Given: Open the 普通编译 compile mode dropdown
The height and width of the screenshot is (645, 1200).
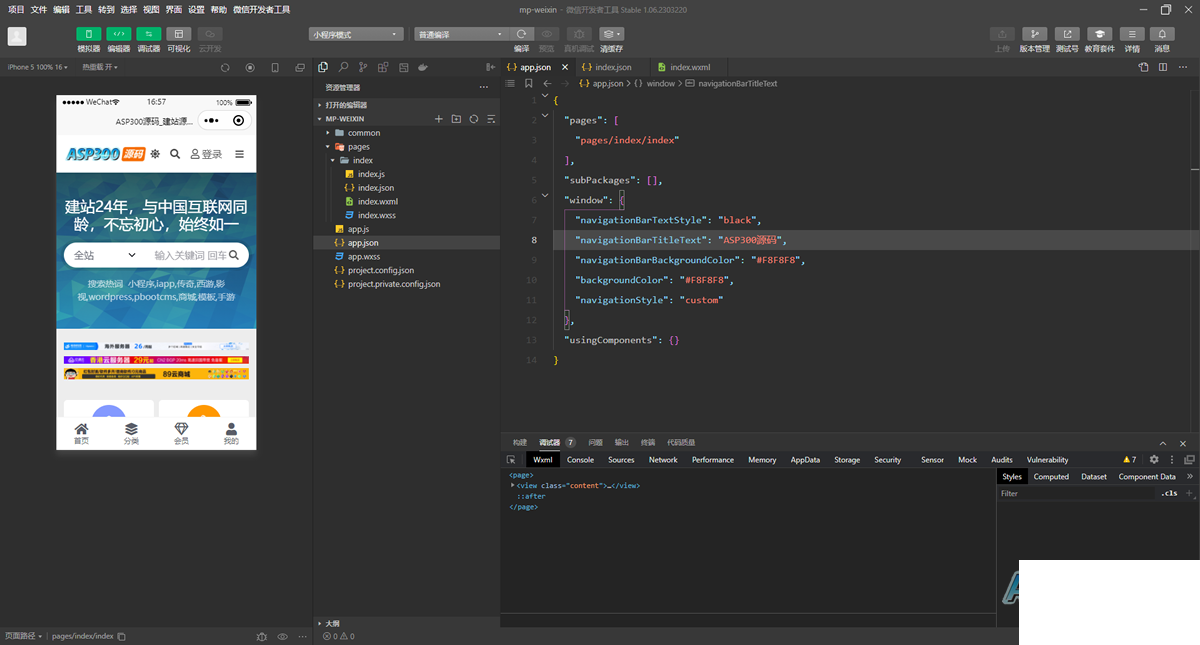Looking at the screenshot, I should tap(463, 34).
